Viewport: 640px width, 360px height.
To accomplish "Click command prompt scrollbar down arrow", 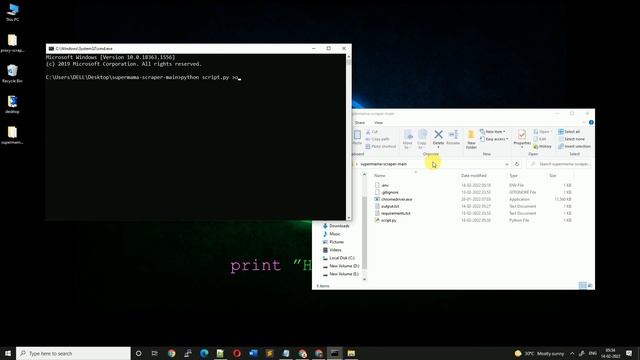I will [x=349, y=218].
